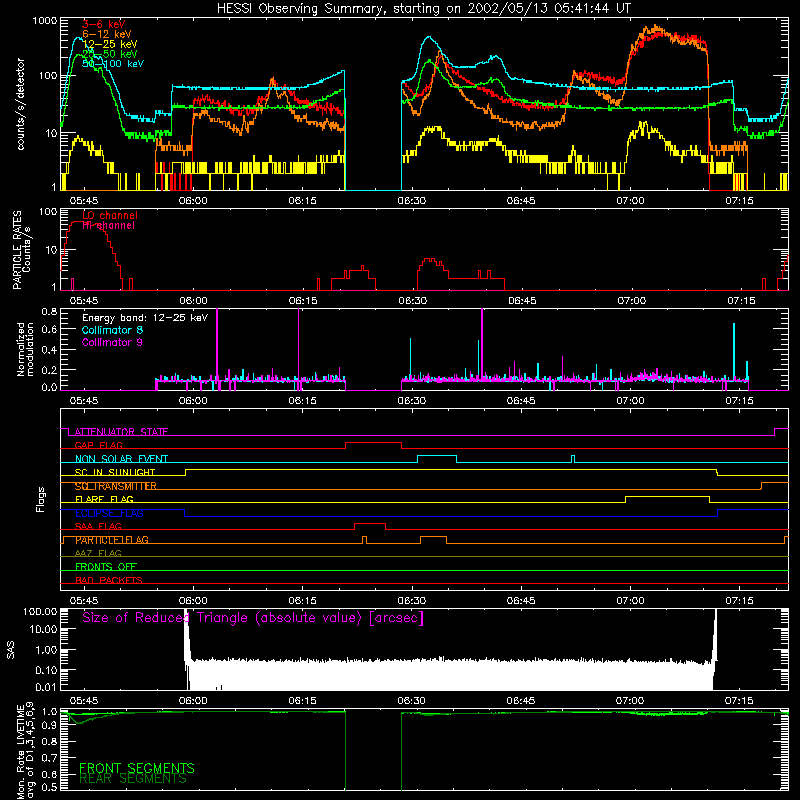Click the SAA_FLAG label
800x800 pixels.
click(x=98, y=526)
